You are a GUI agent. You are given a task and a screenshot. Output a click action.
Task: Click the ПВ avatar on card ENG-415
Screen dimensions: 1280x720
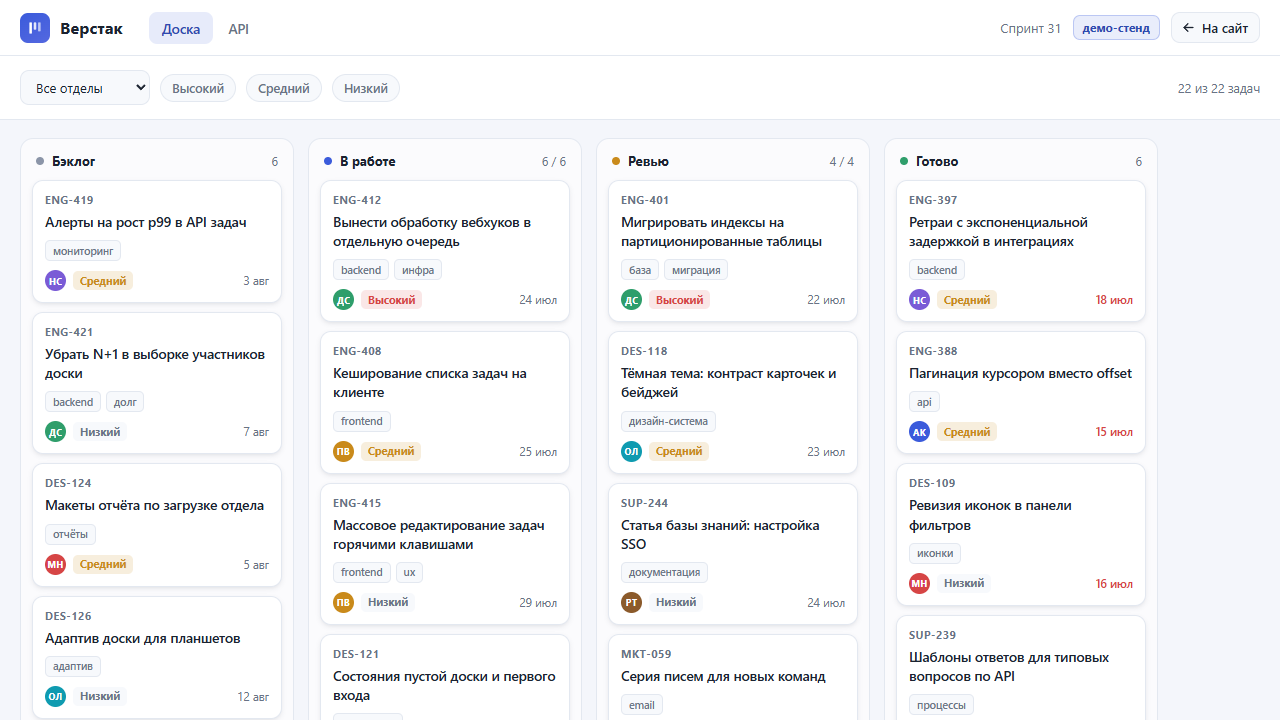click(x=344, y=602)
